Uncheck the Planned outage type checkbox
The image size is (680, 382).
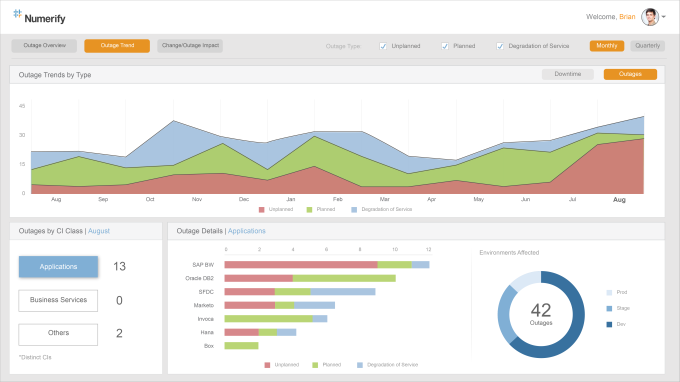coord(445,46)
